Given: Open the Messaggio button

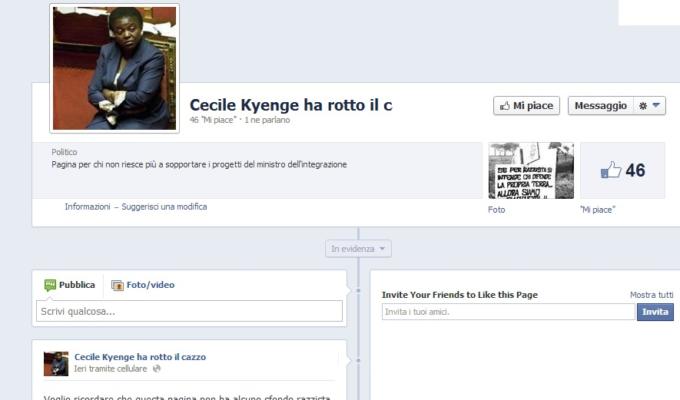Looking at the screenshot, I should (601, 105).
